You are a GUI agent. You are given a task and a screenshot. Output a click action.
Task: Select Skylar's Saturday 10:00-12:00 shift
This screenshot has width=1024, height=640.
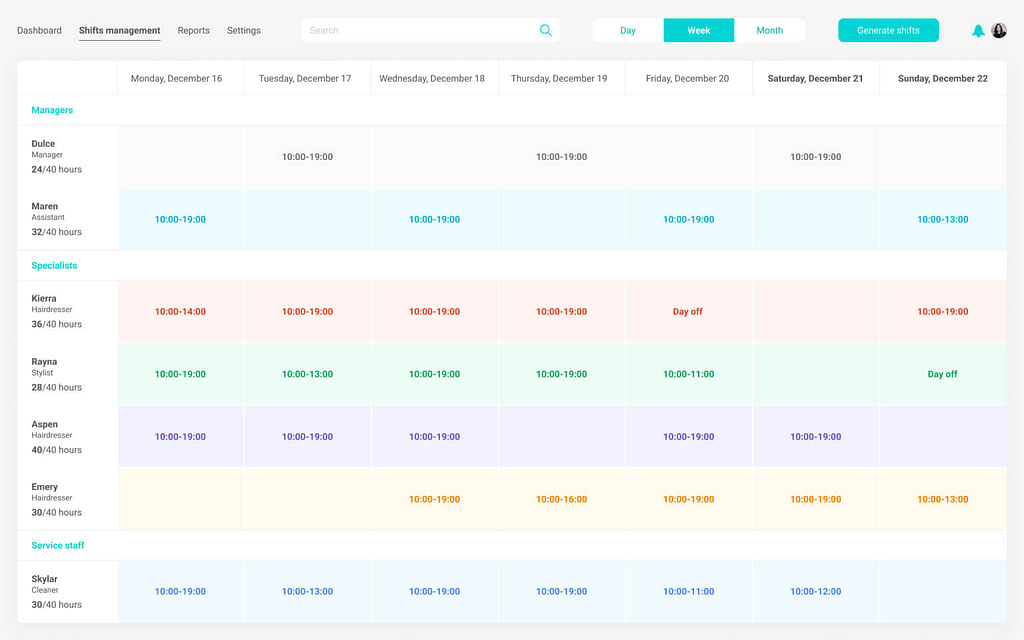click(815, 591)
